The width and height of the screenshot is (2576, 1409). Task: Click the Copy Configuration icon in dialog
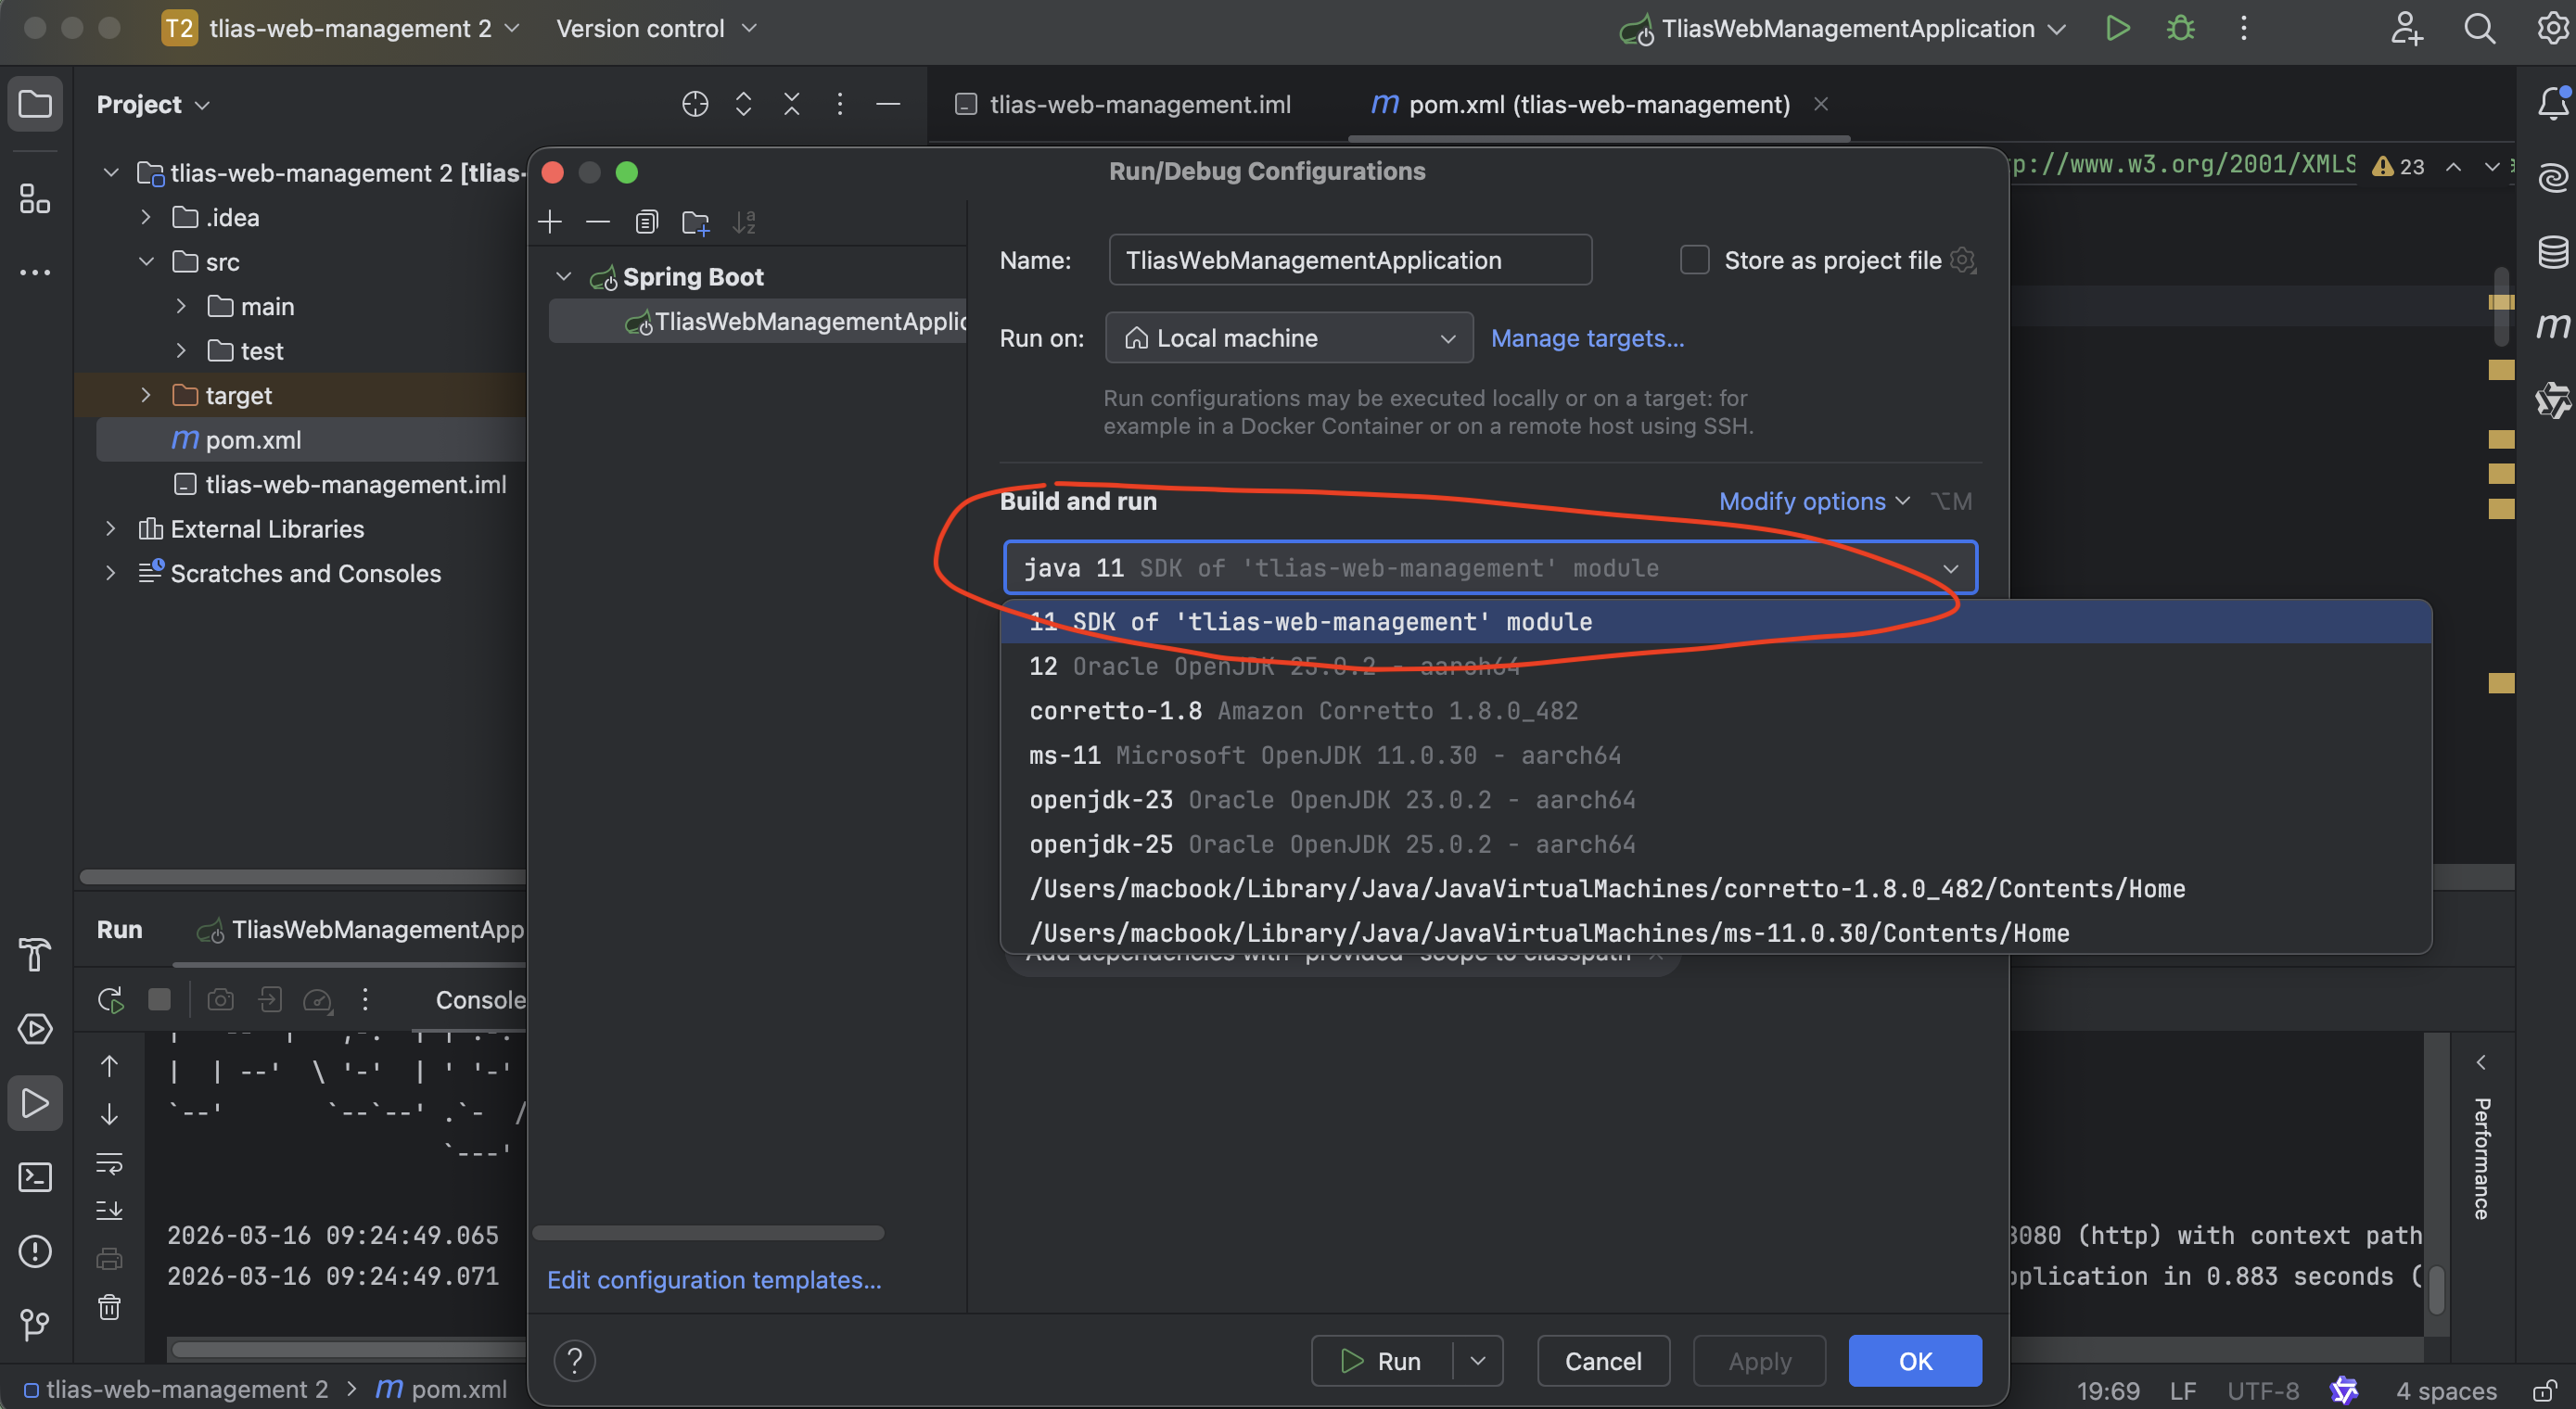(646, 222)
